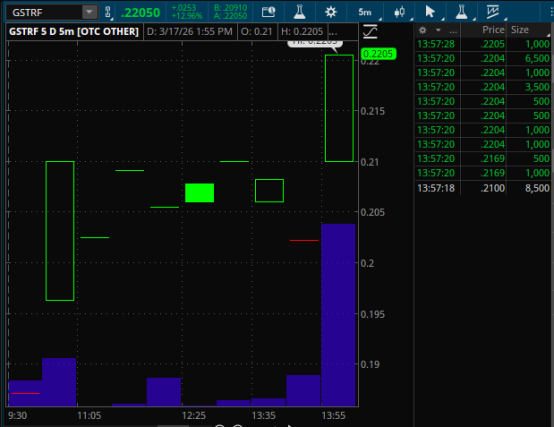Open the flask icon next to pointer tool

point(461,12)
